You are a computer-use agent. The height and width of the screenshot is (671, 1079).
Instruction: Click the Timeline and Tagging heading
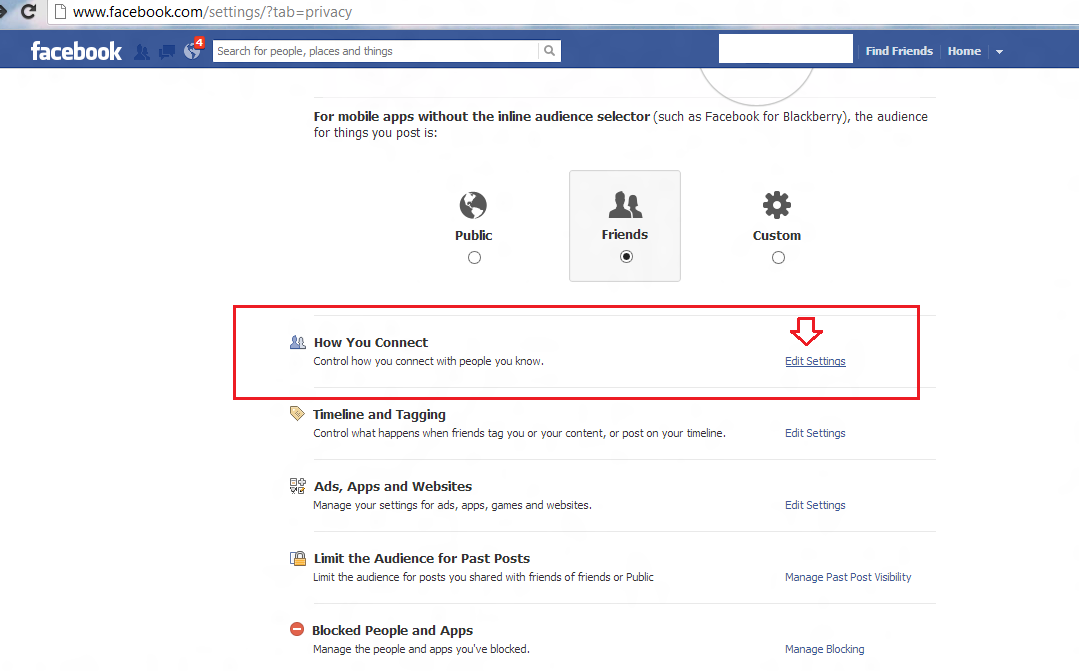point(379,414)
